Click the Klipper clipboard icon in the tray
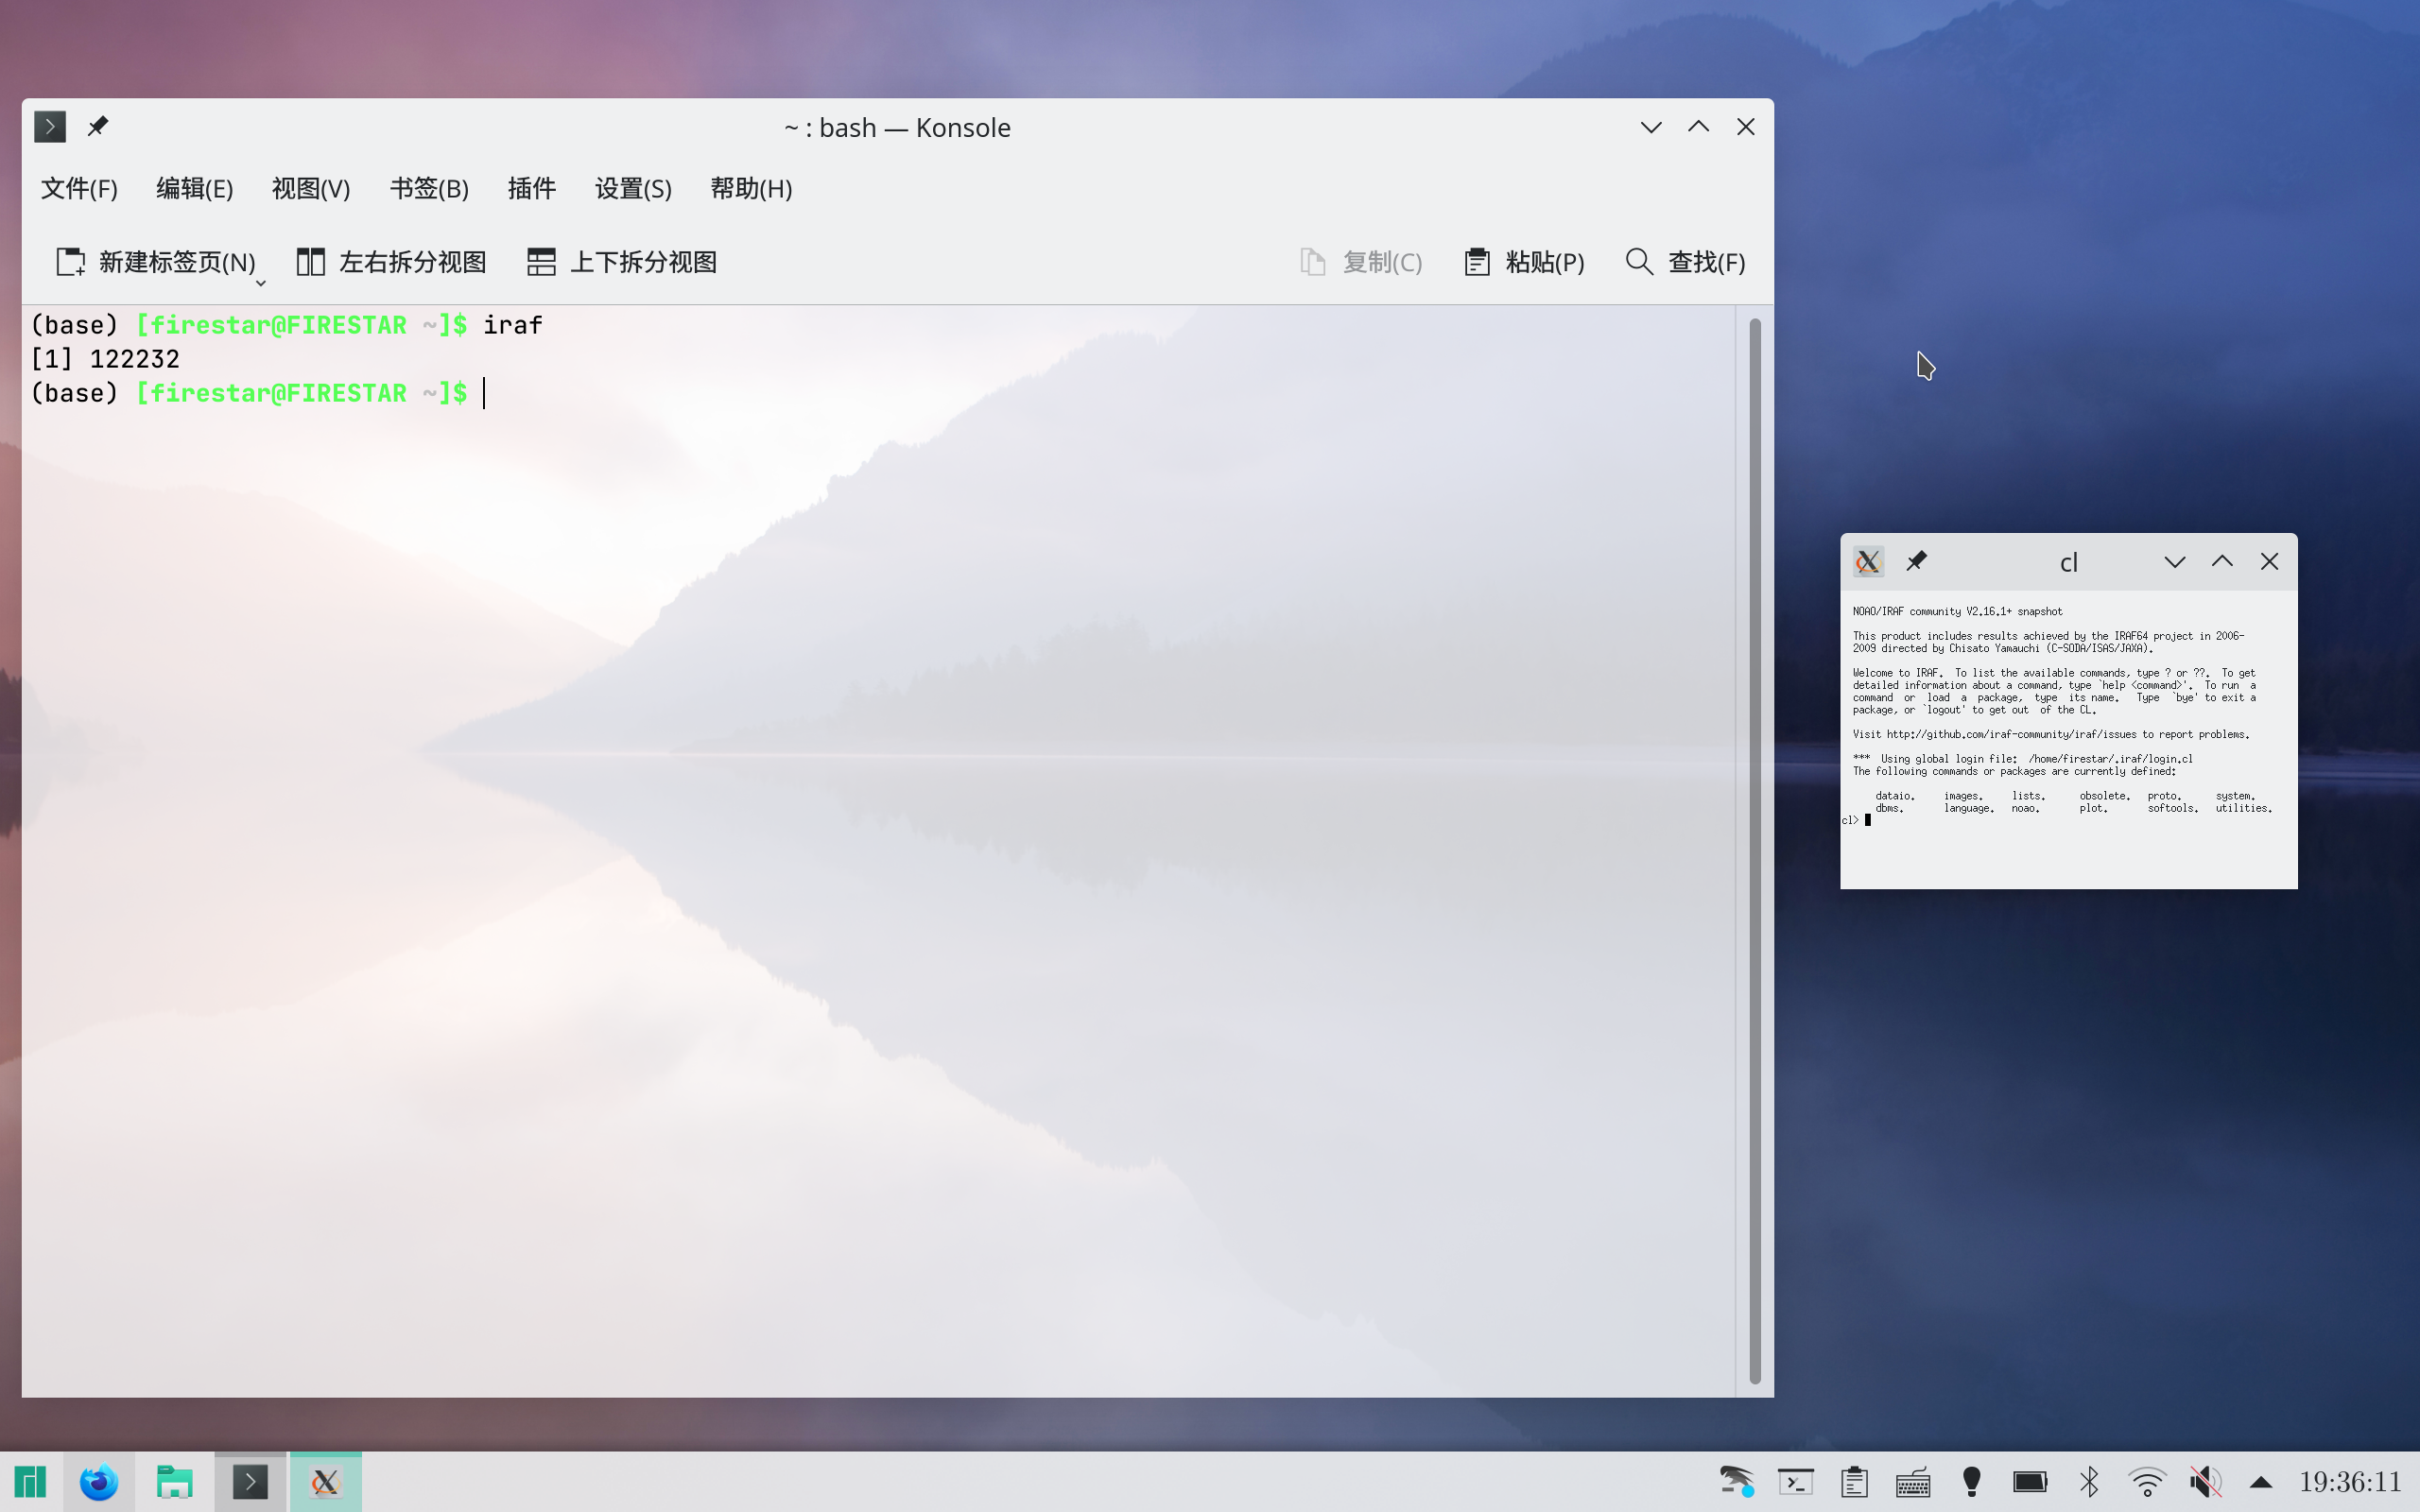Screen dimensions: 2420x1512 point(1856,1481)
